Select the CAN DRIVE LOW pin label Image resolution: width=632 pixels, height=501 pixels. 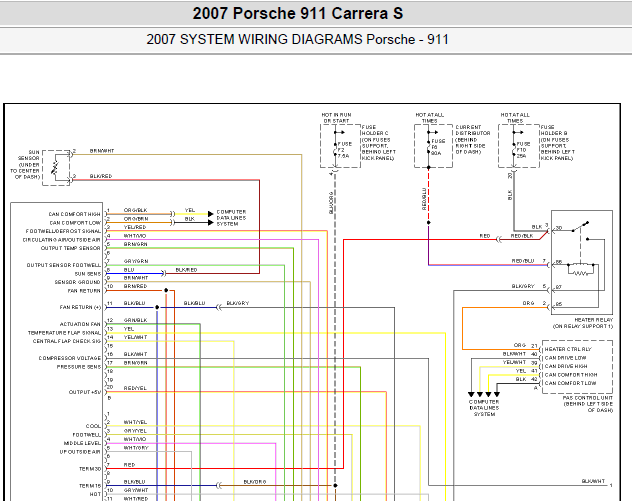(565, 358)
